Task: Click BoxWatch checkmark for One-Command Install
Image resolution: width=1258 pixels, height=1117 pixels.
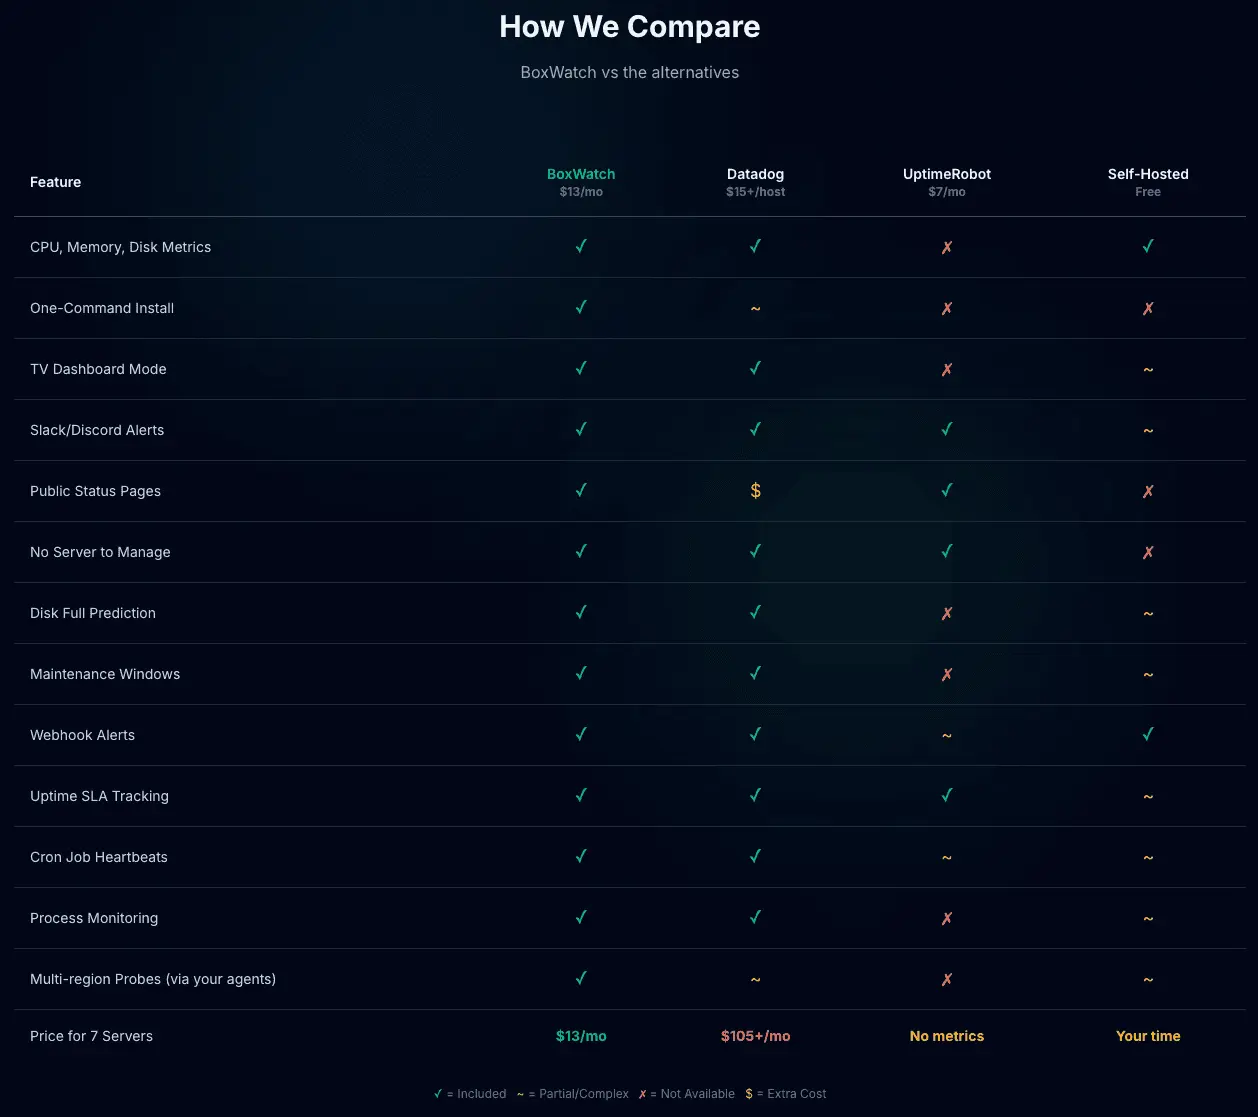Action: [x=581, y=307]
